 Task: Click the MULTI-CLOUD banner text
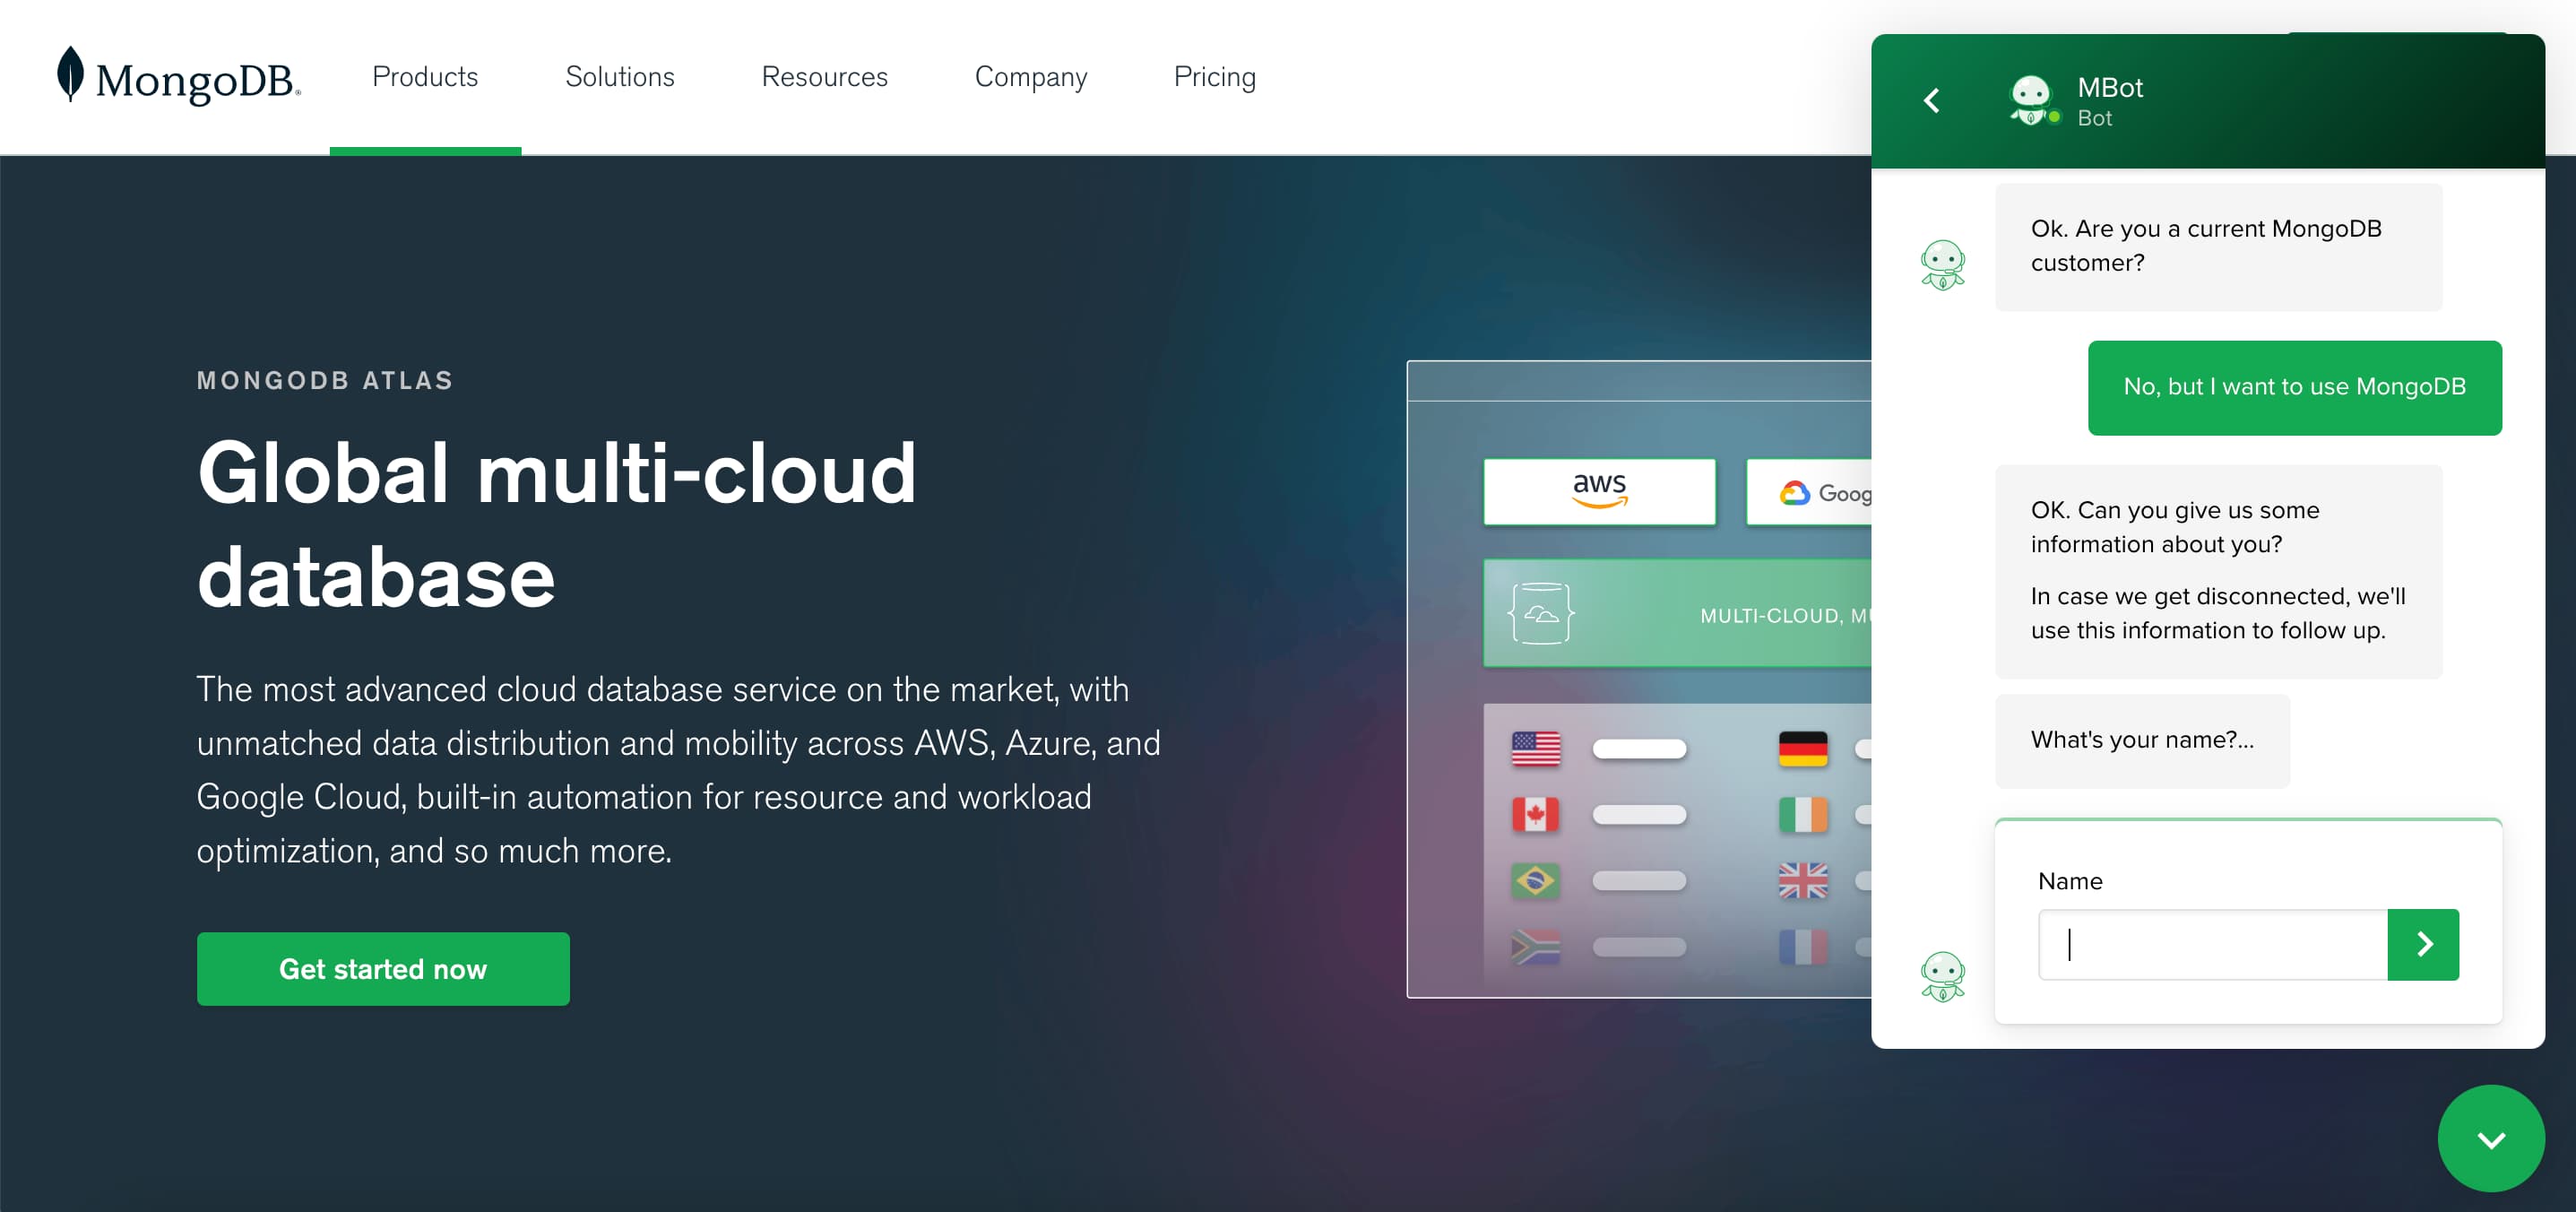coord(1785,616)
